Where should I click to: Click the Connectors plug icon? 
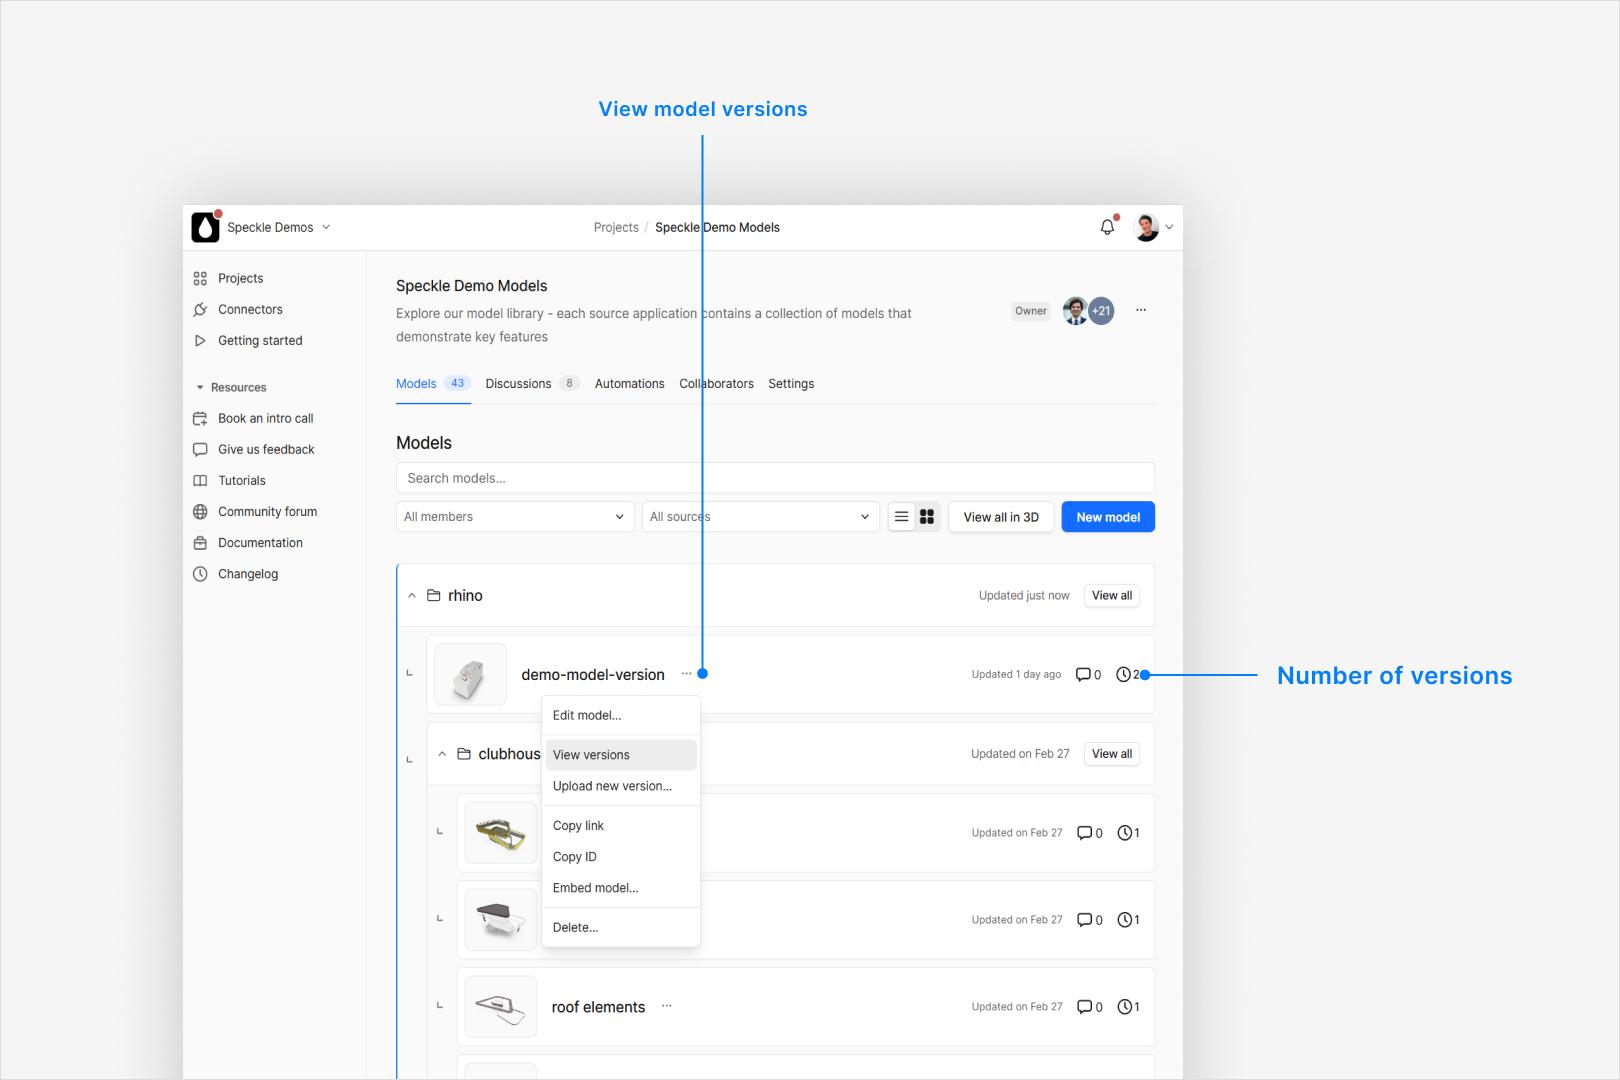coord(200,309)
